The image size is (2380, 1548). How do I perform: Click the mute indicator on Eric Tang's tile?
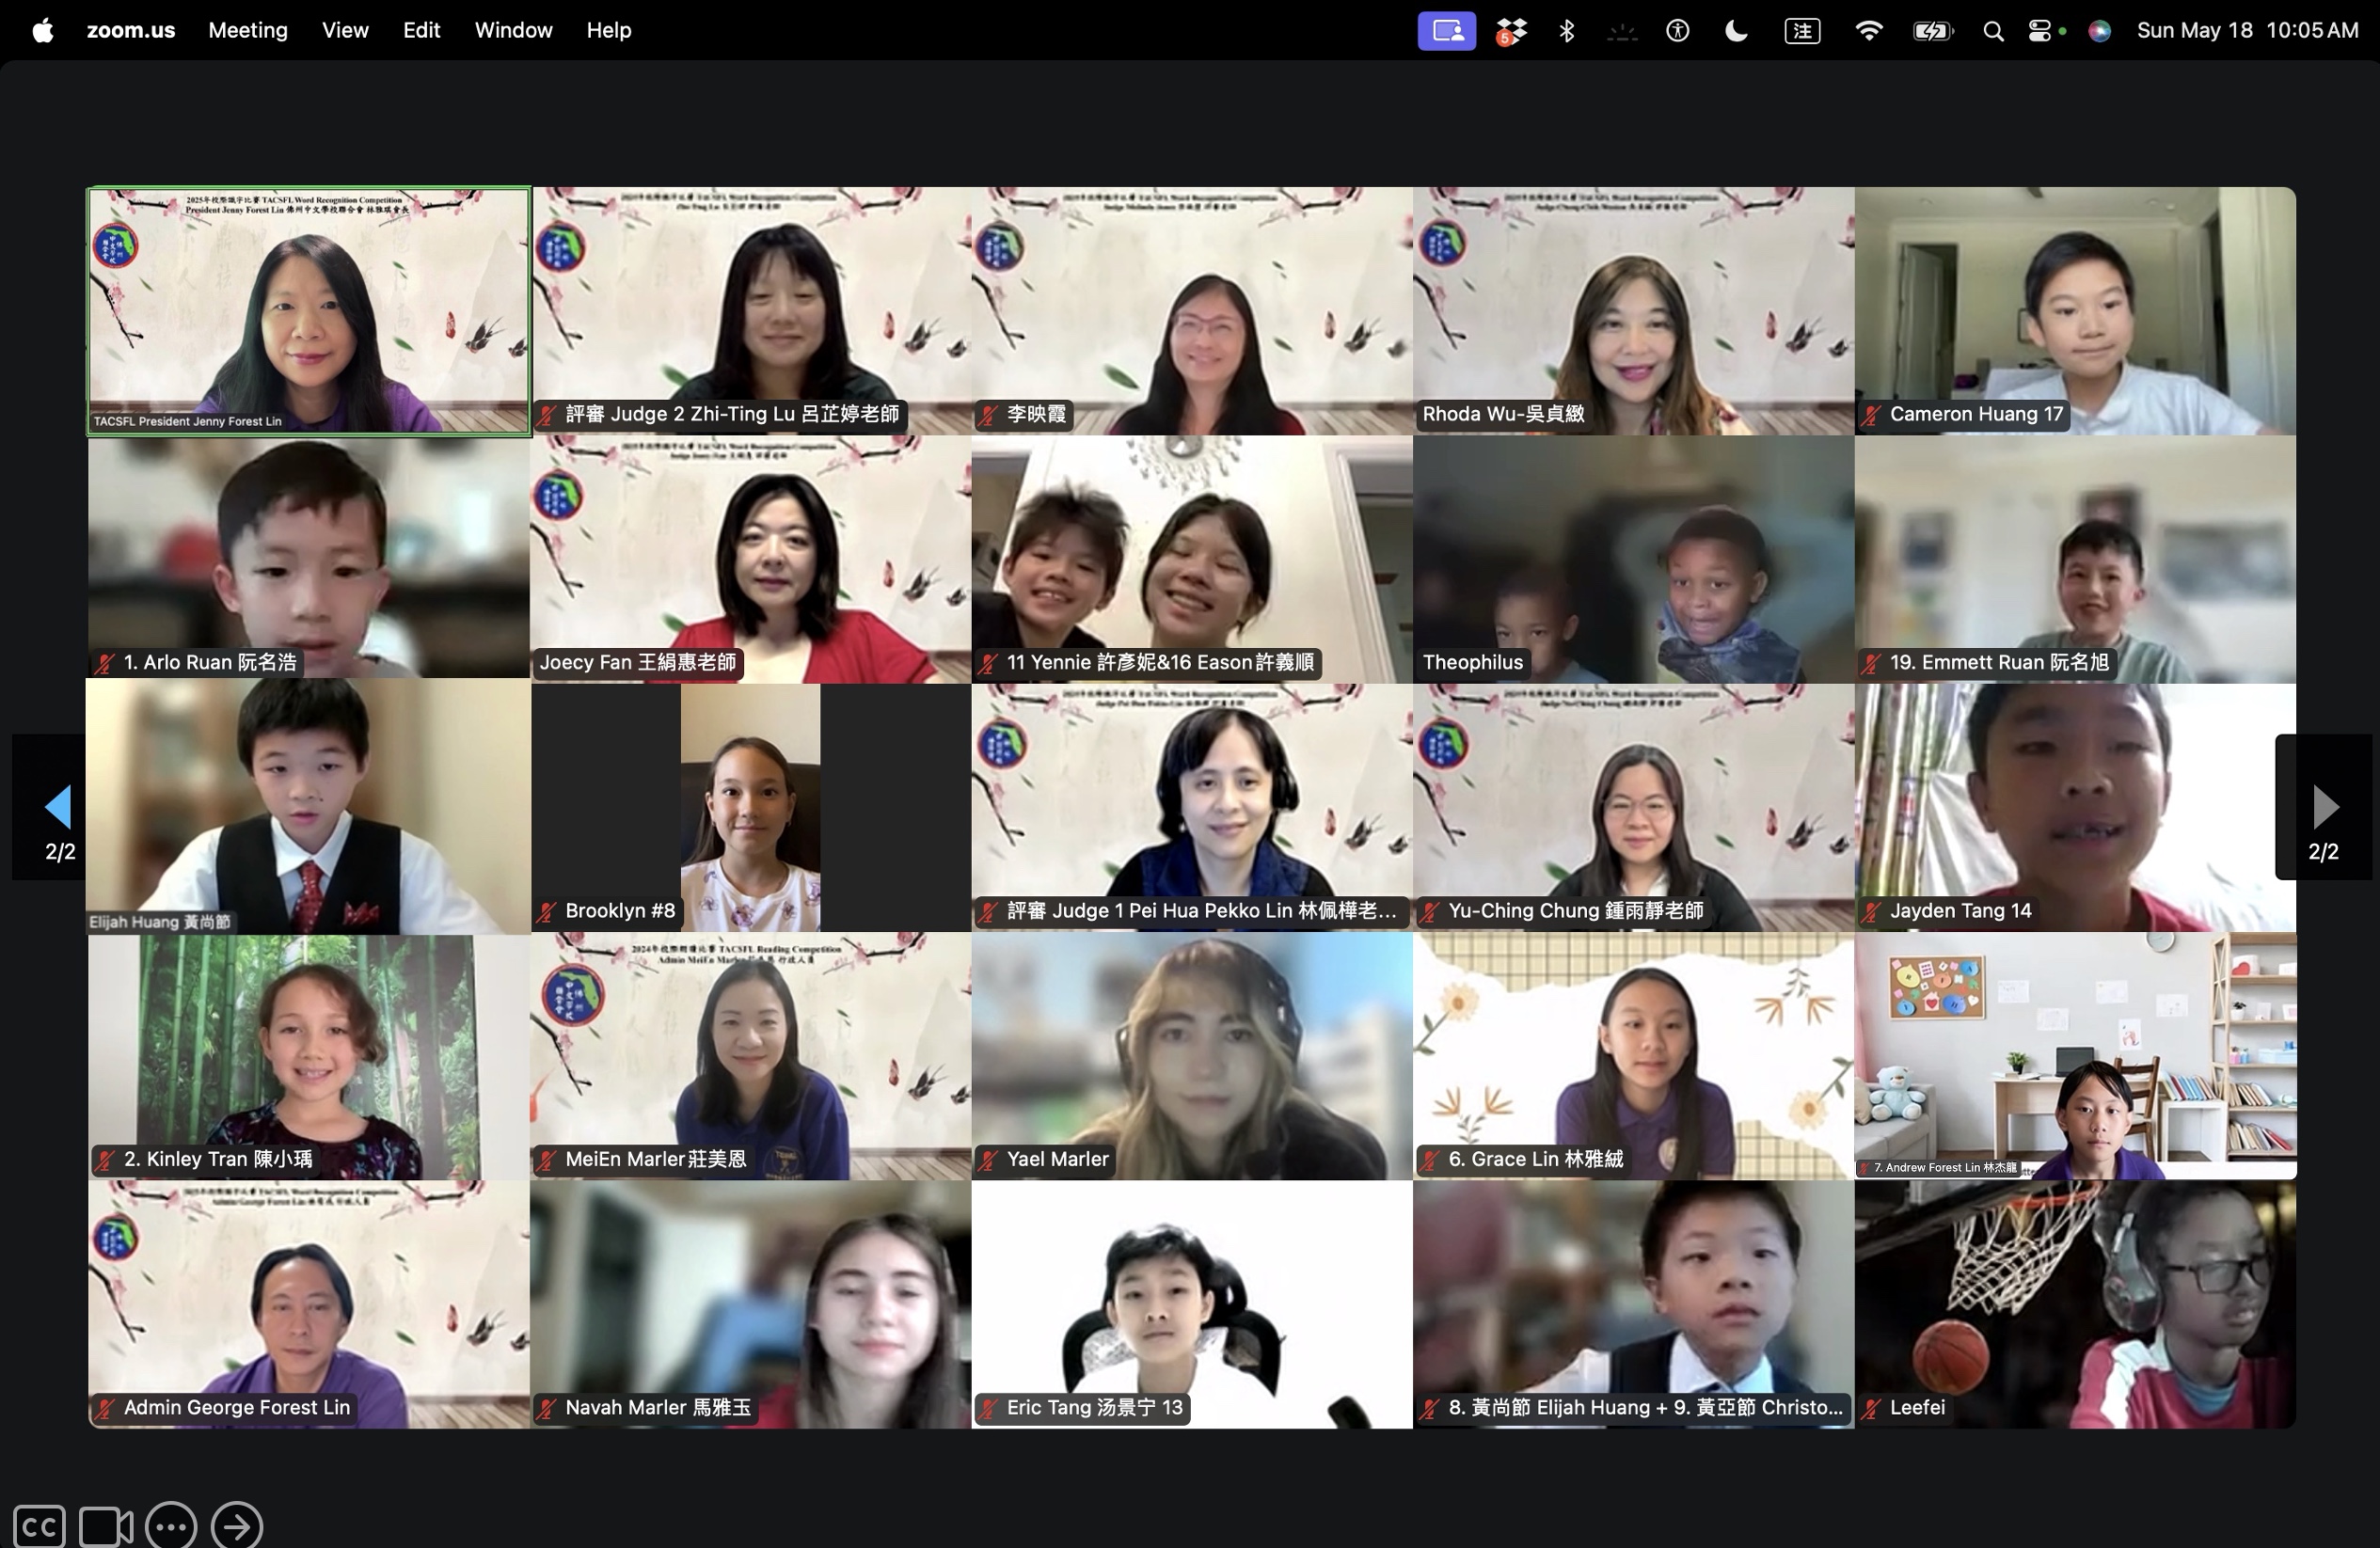pyautogui.click(x=989, y=1407)
